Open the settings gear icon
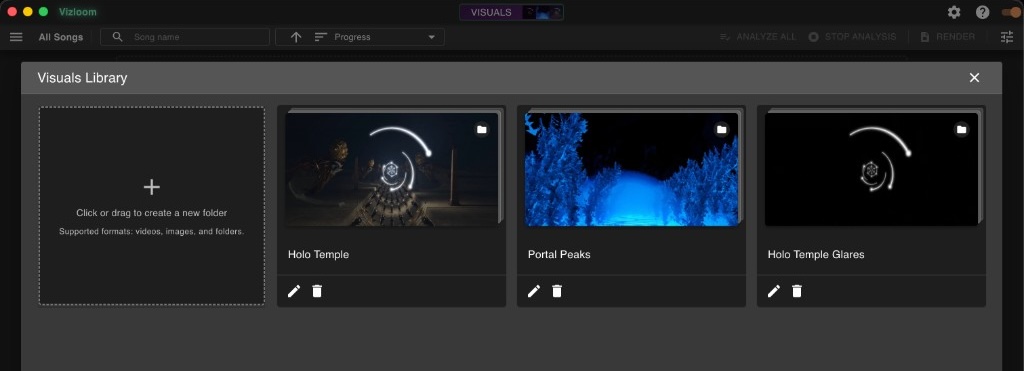 [954, 12]
